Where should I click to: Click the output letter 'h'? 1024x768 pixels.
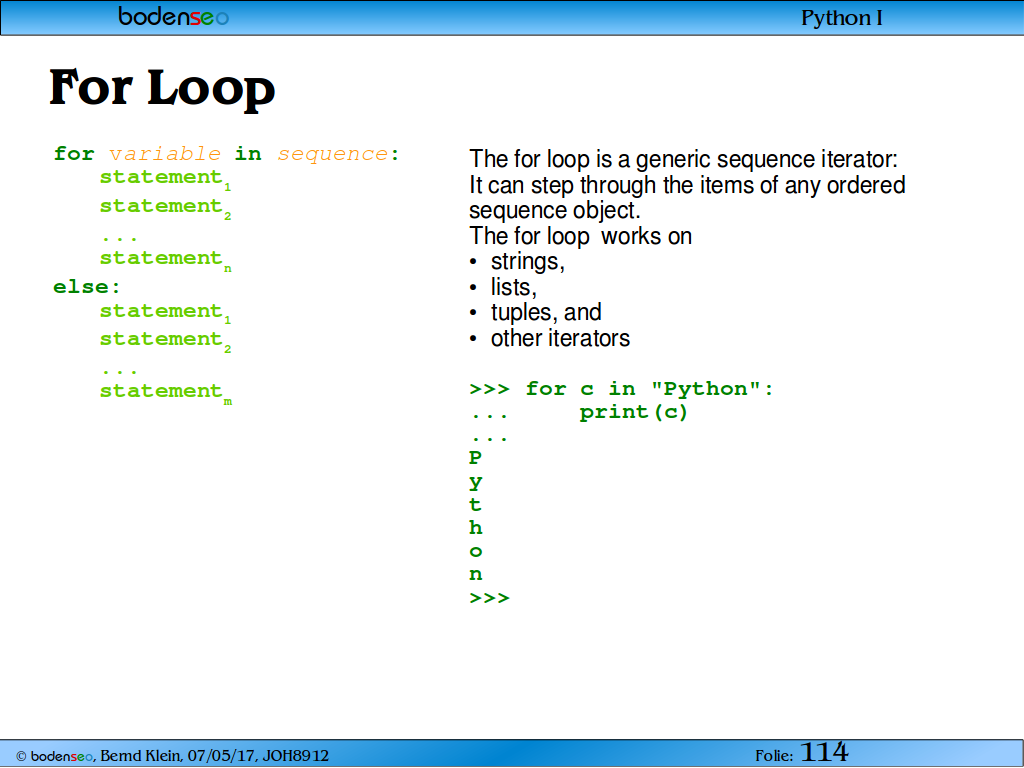tap(475, 528)
